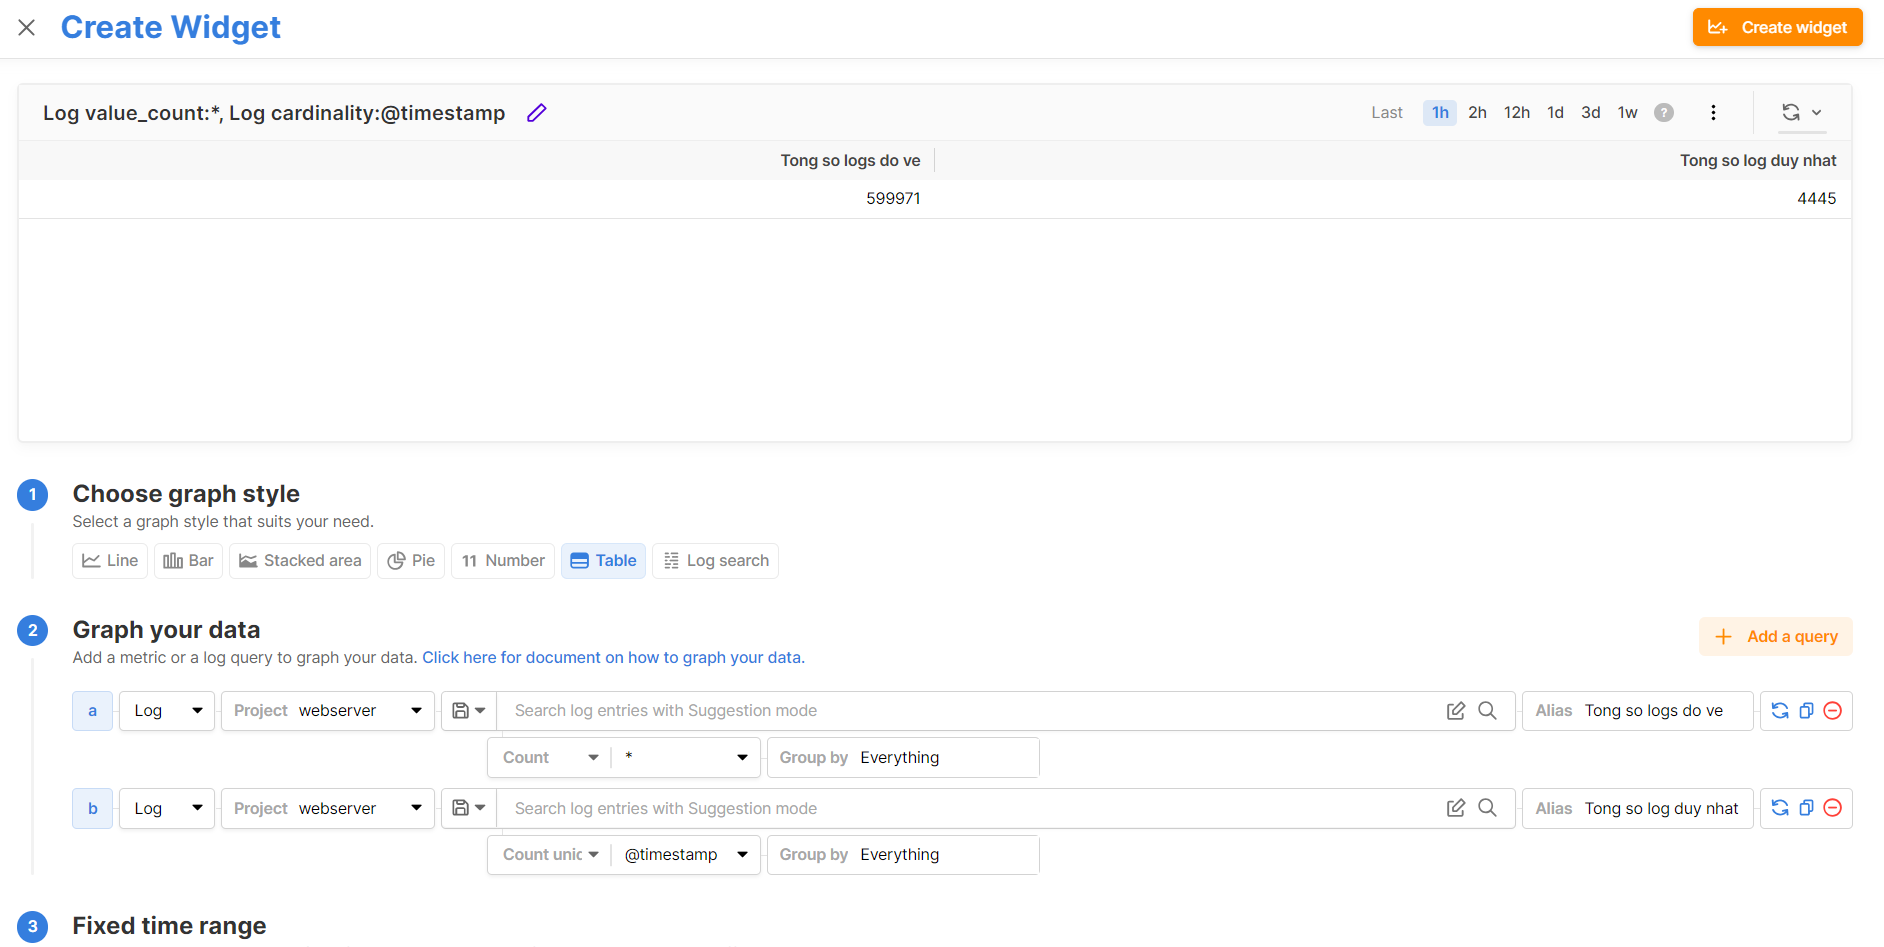Click the orange Create widget button
Image resolution: width=1884 pixels, height=947 pixels.
(x=1777, y=28)
